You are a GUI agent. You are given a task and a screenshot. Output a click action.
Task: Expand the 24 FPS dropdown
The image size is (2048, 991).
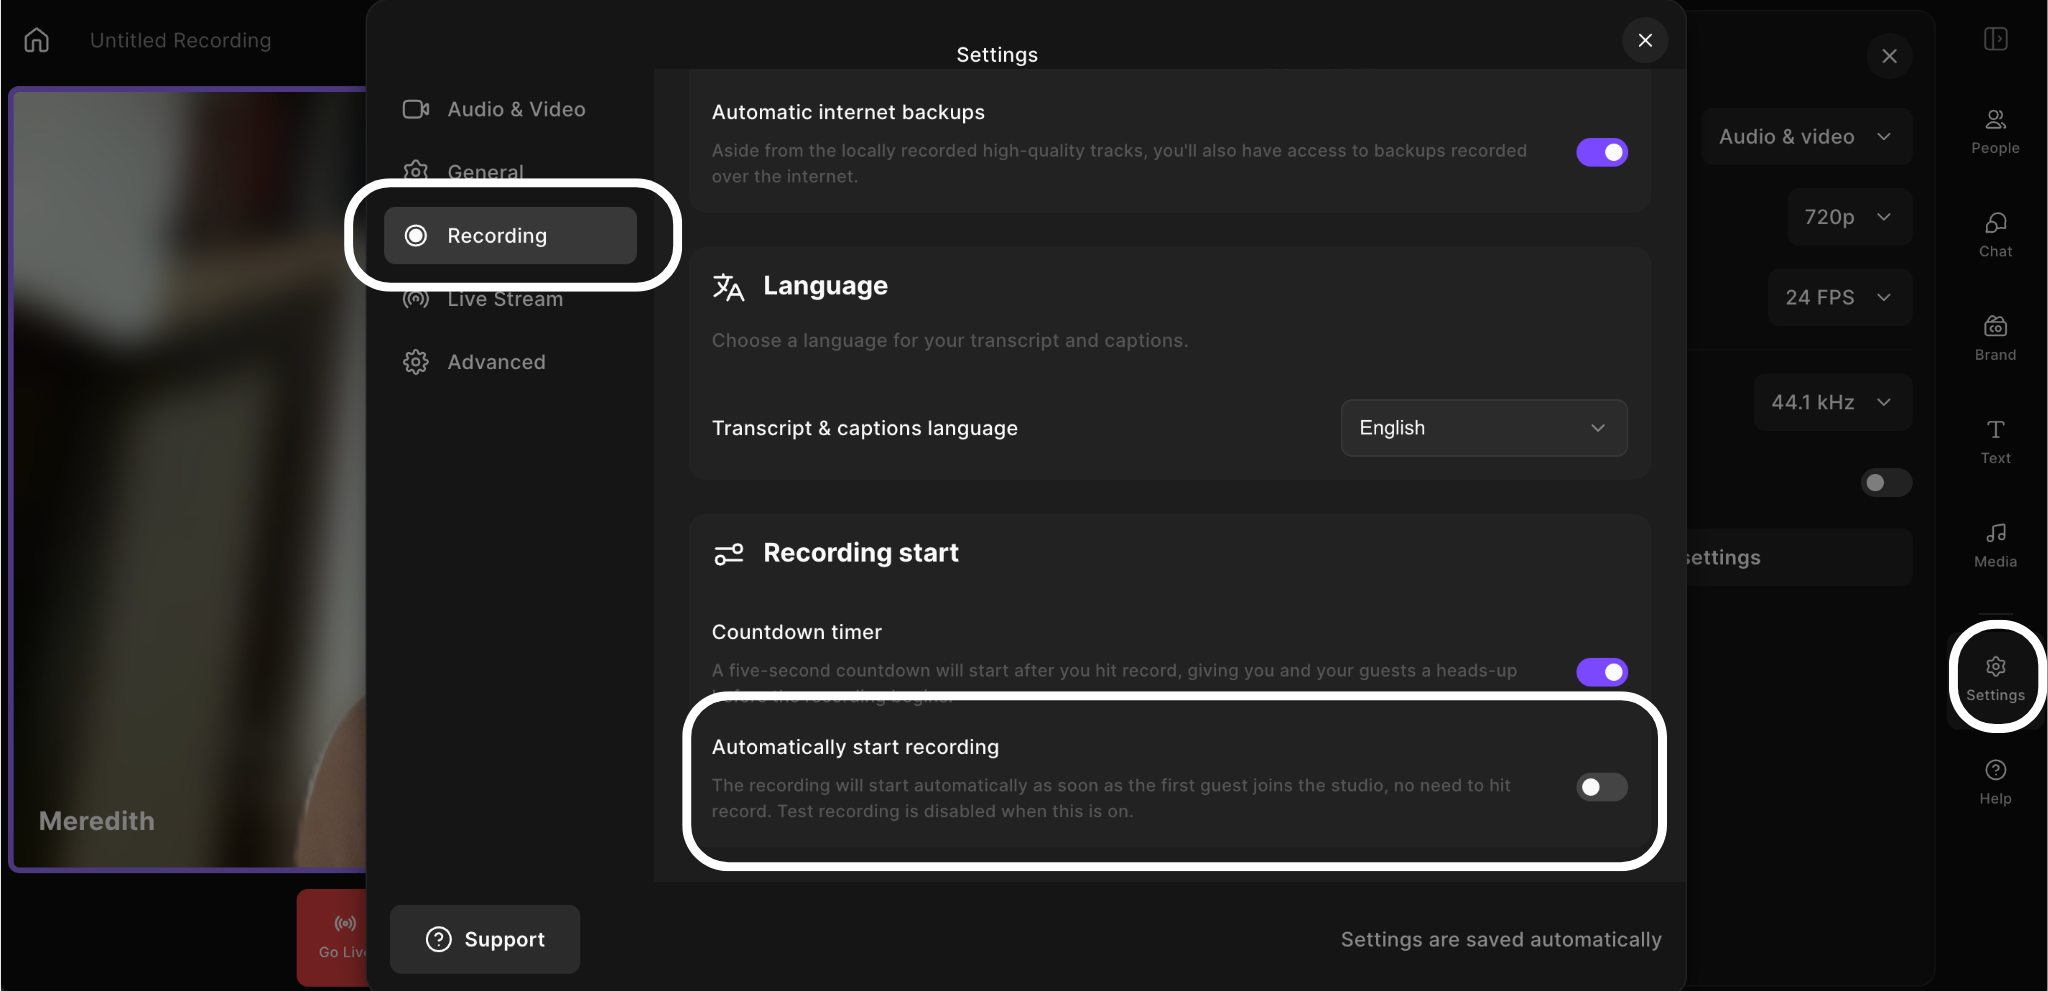(x=1839, y=297)
